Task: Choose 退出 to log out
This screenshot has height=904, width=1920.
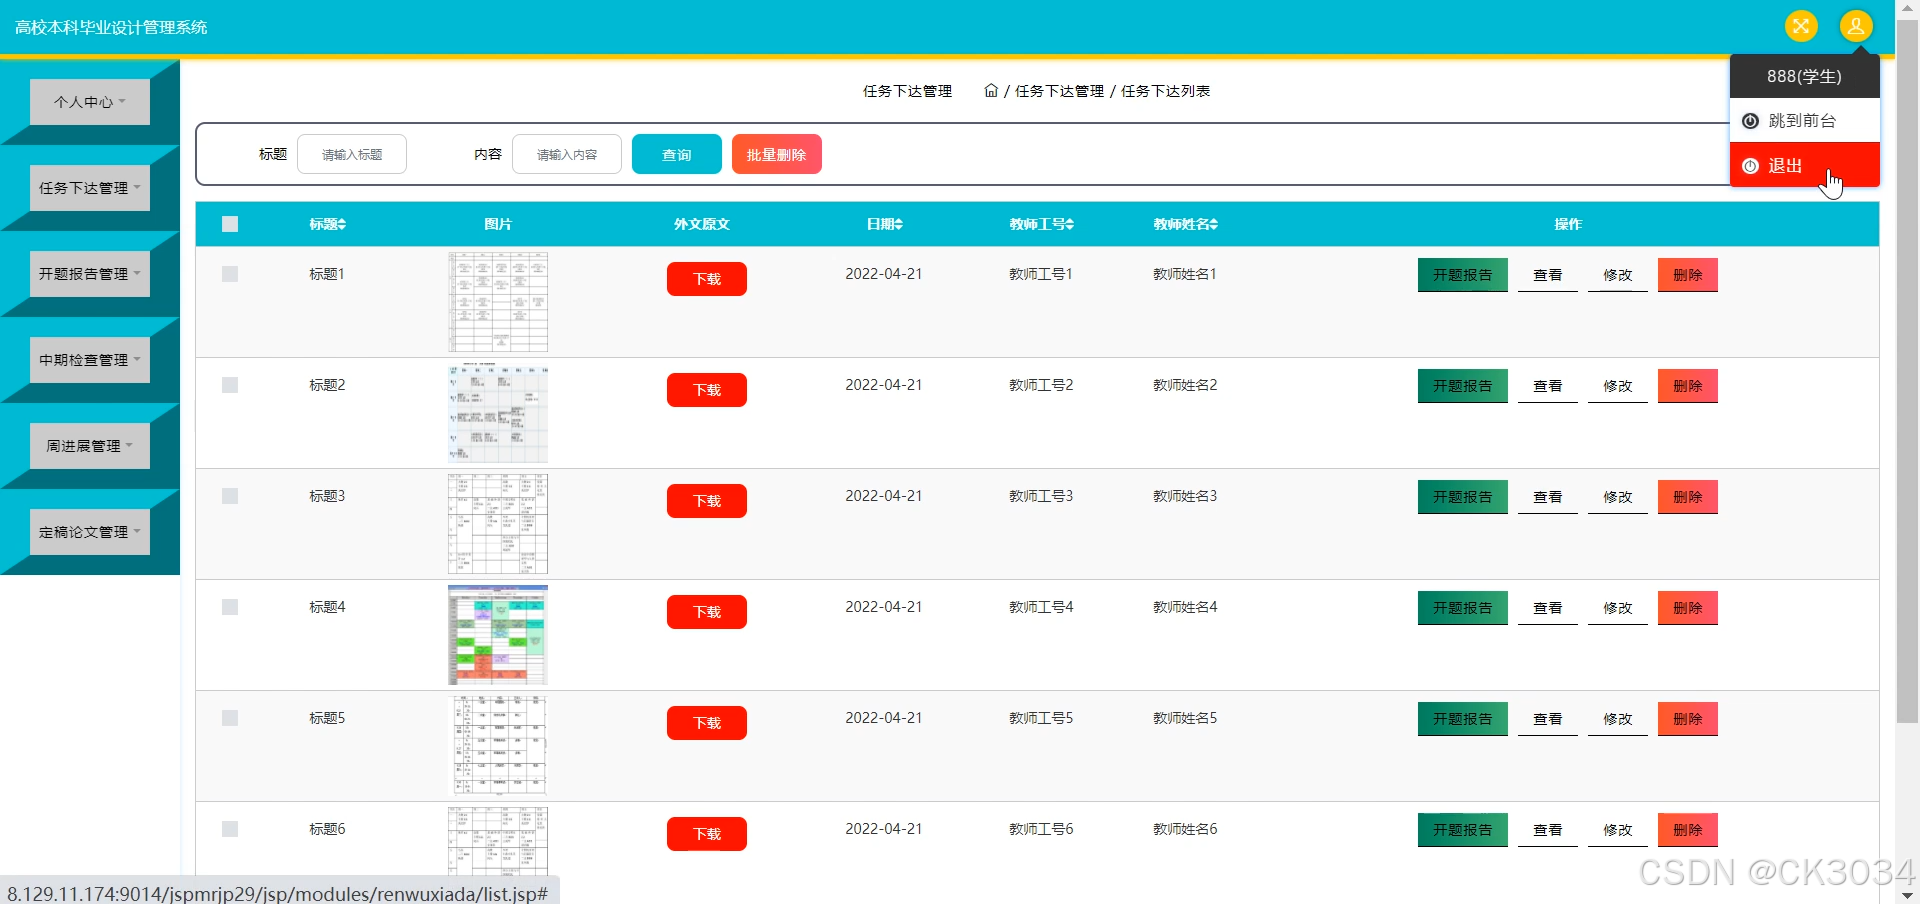Action: point(1805,166)
